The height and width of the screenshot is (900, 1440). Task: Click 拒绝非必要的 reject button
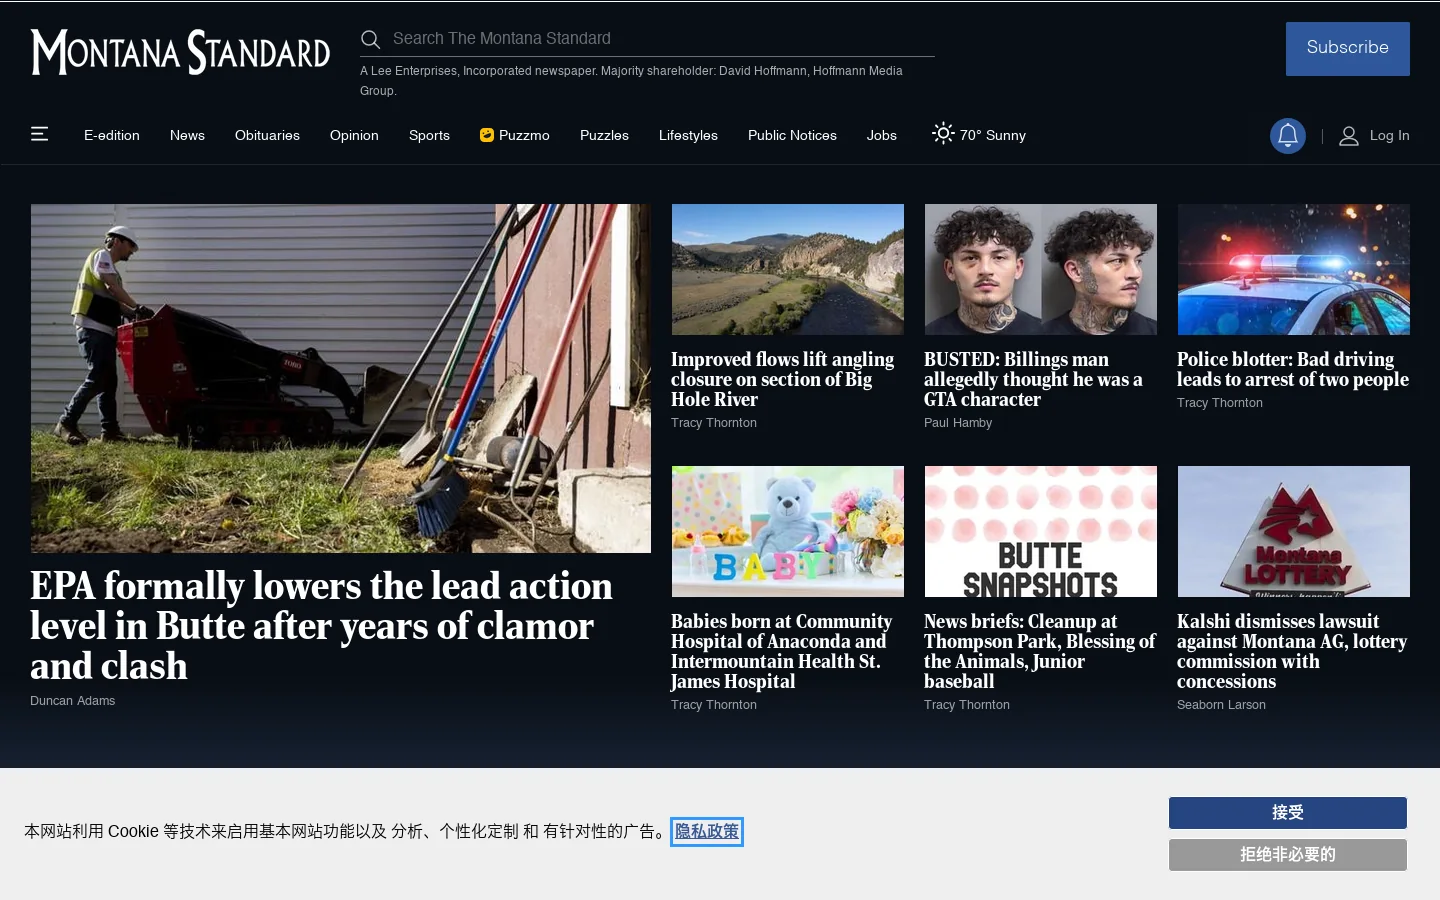tap(1288, 855)
